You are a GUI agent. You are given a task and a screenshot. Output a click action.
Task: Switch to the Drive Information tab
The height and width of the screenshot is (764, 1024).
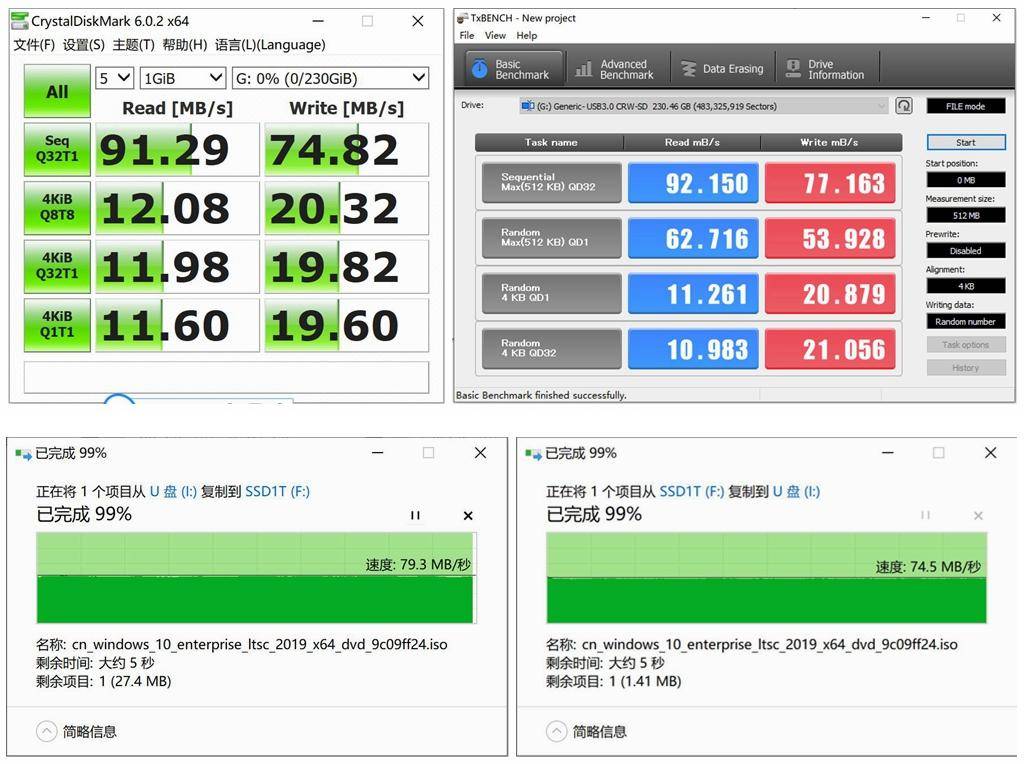pyautogui.click(x=827, y=69)
